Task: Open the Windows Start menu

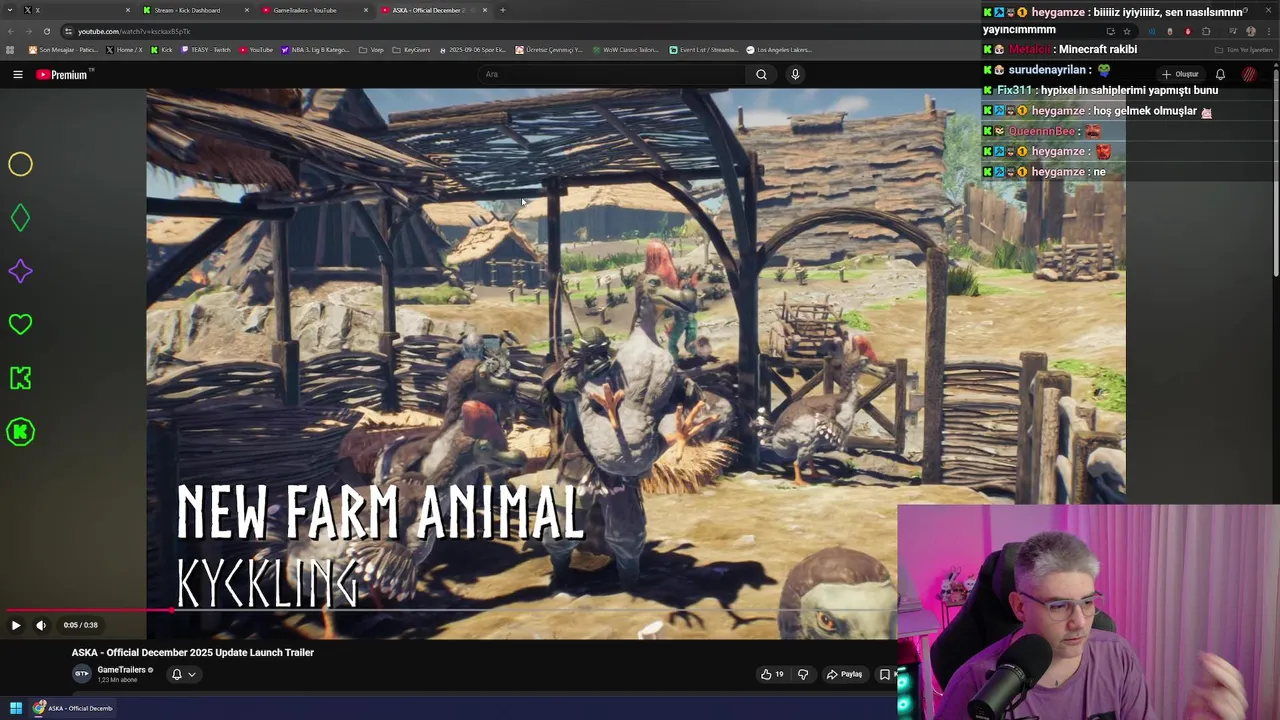Action: click(x=16, y=708)
